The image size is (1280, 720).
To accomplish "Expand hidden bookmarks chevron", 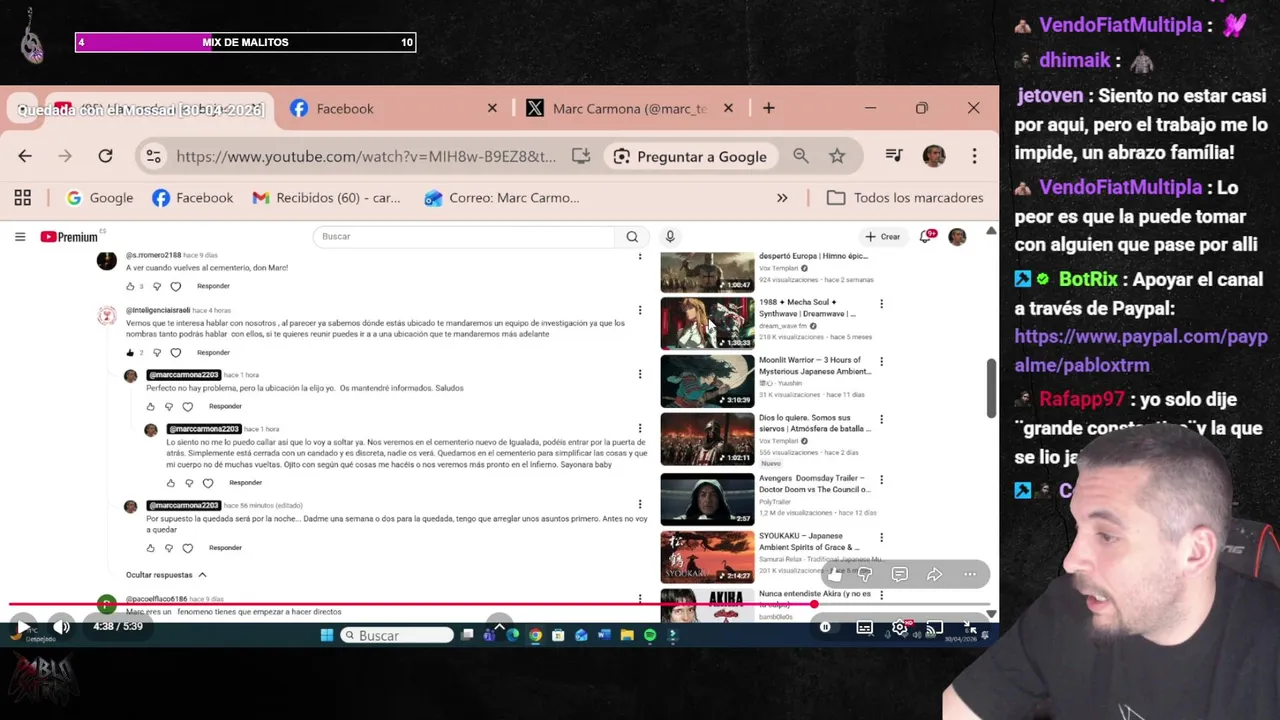I will click(782, 198).
